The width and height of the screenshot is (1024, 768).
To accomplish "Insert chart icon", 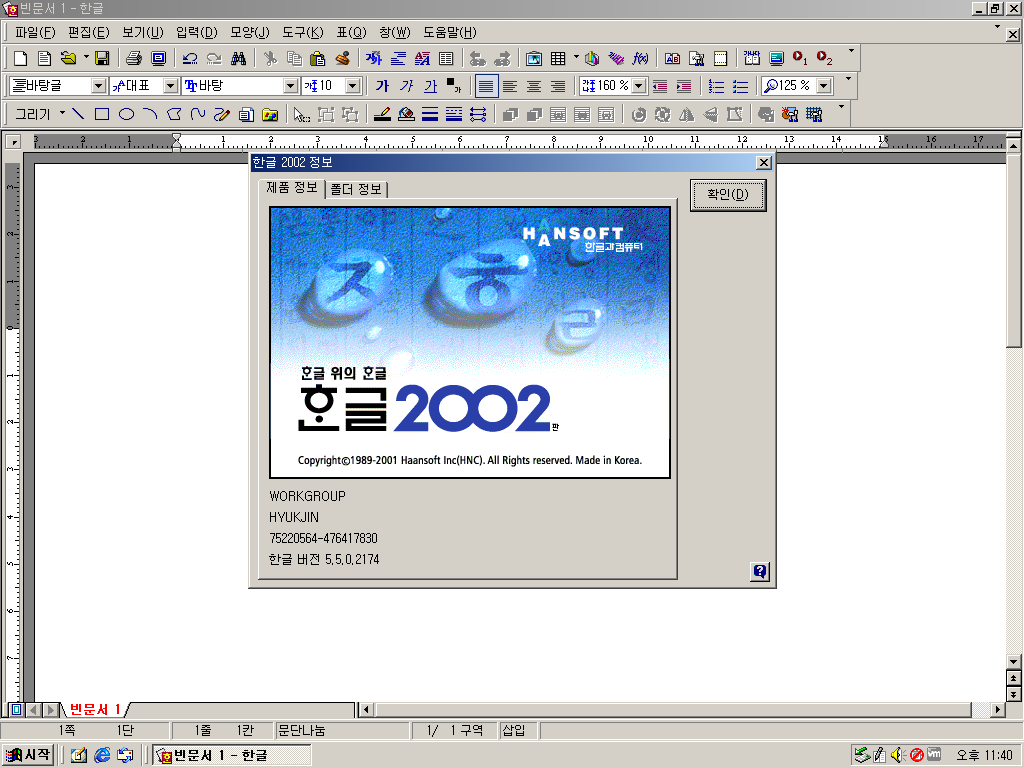I will click(x=592, y=59).
